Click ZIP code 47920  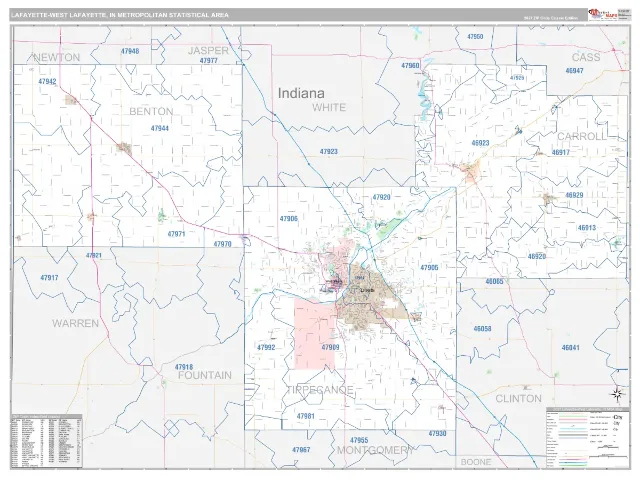coord(381,198)
